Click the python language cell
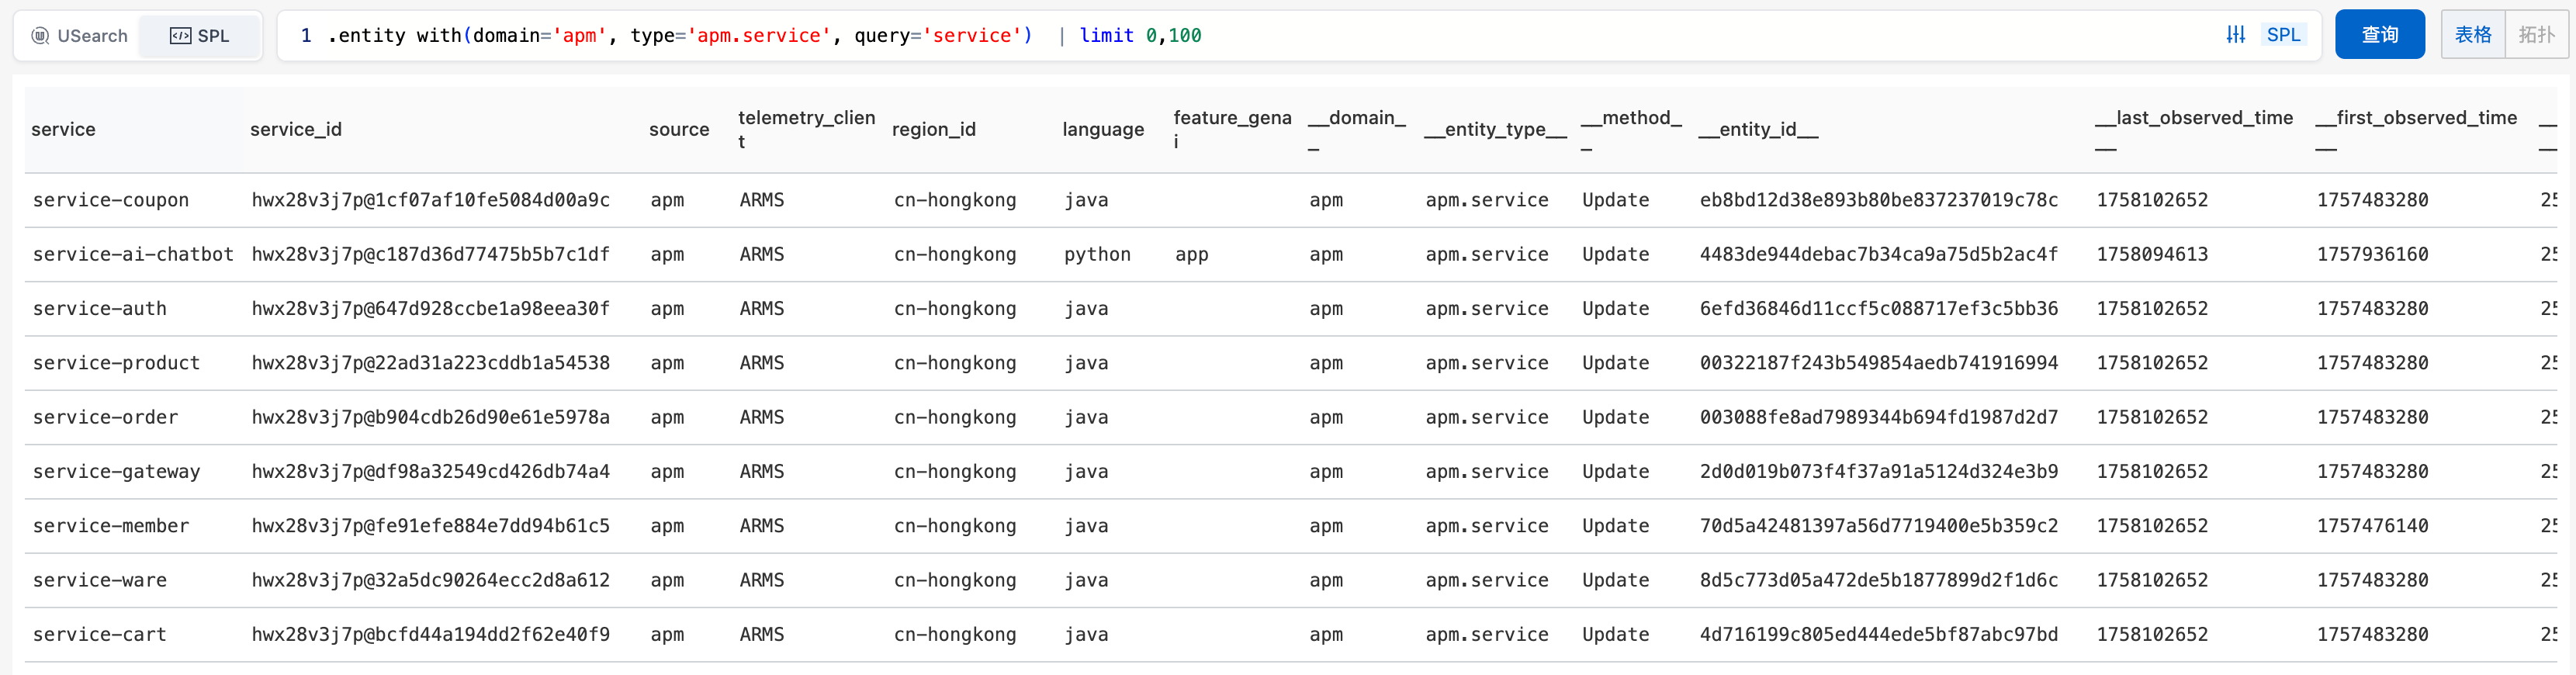This screenshot has height=675, width=2576. click(1097, 254)
